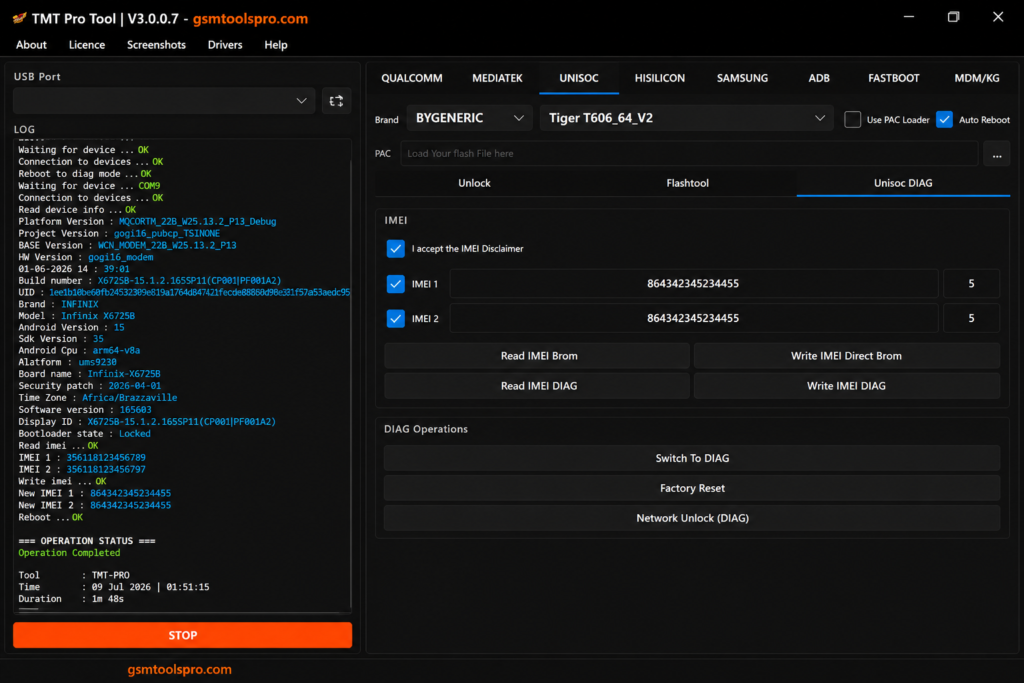Open the About menu
Screen dimensions: 1024x683
pos(31,45)
